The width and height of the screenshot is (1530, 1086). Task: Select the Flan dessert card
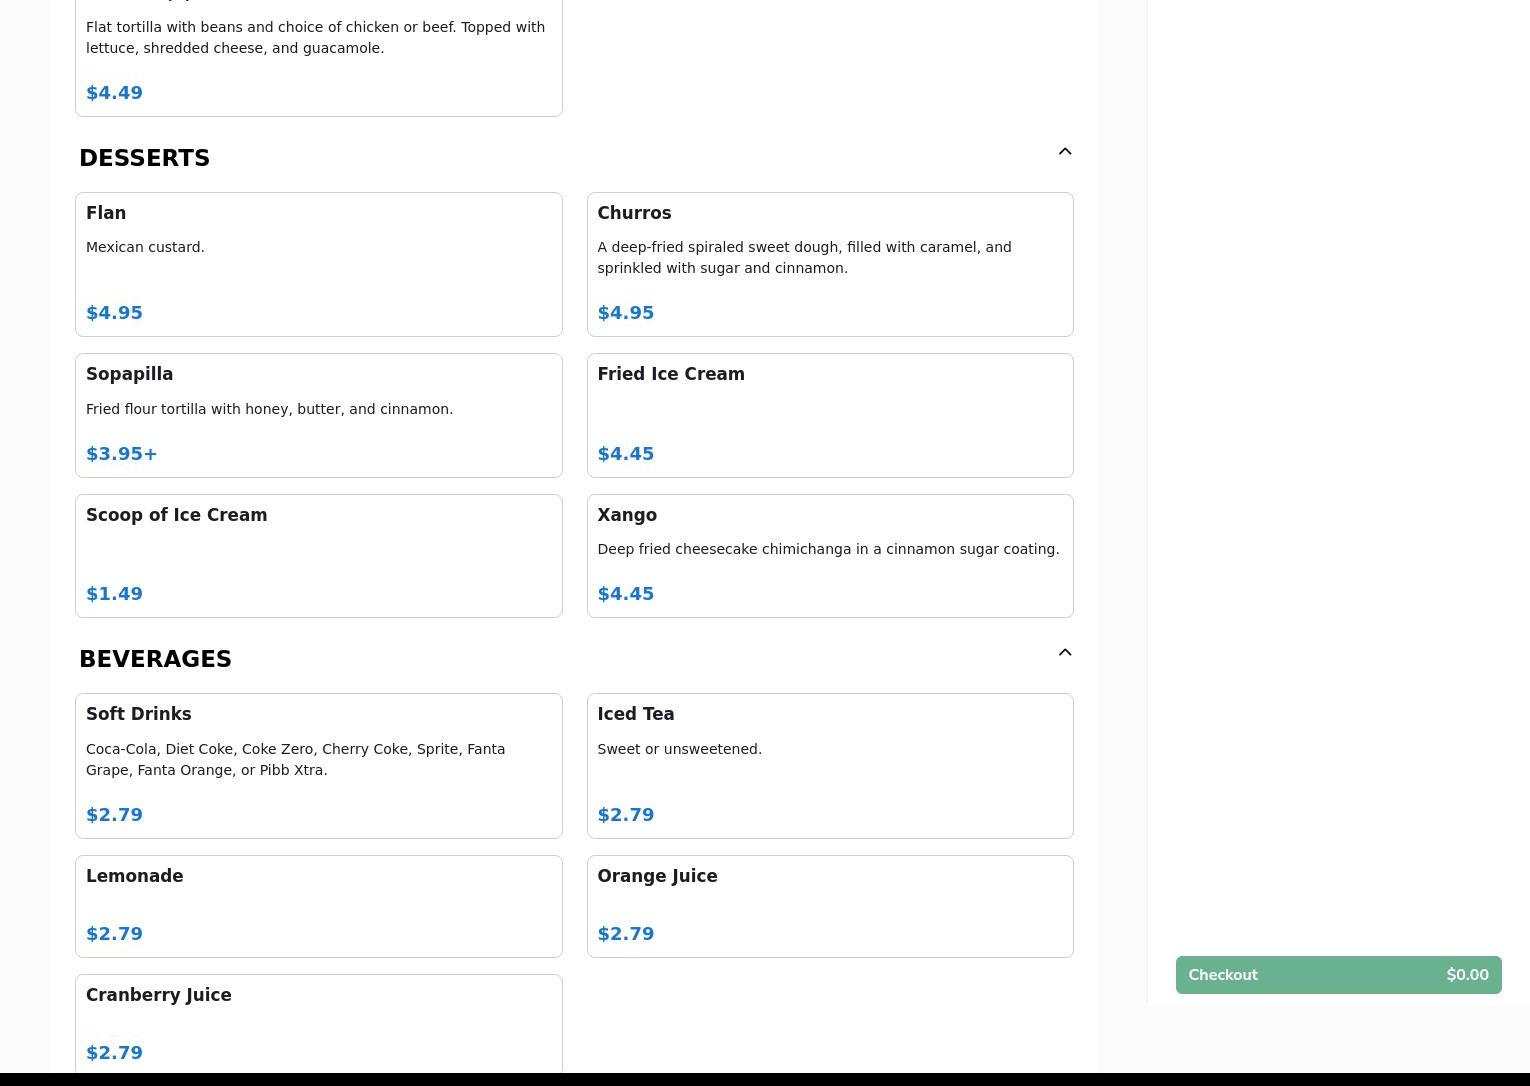(319, 264)
